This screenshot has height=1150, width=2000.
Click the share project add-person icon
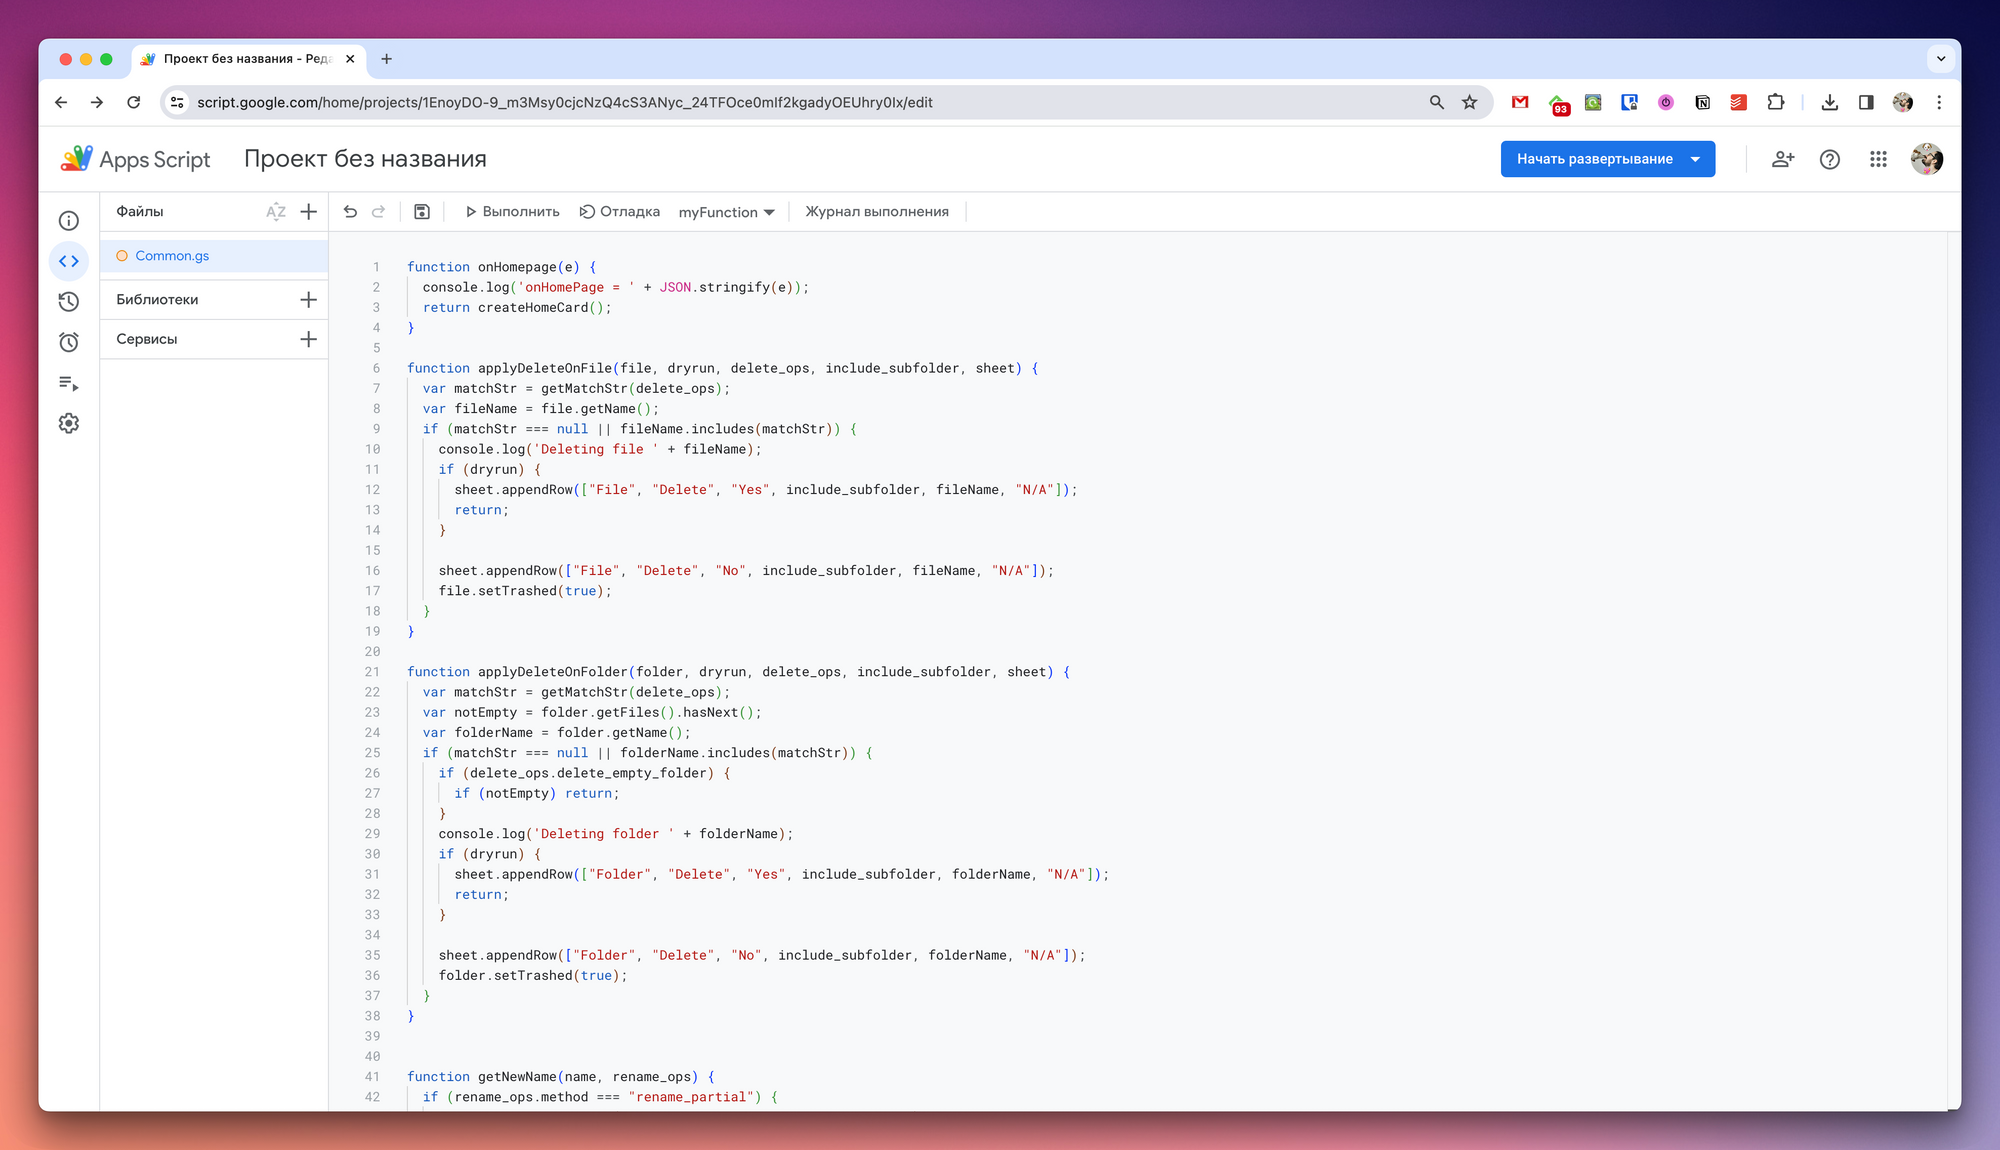tap(1783, 159)
